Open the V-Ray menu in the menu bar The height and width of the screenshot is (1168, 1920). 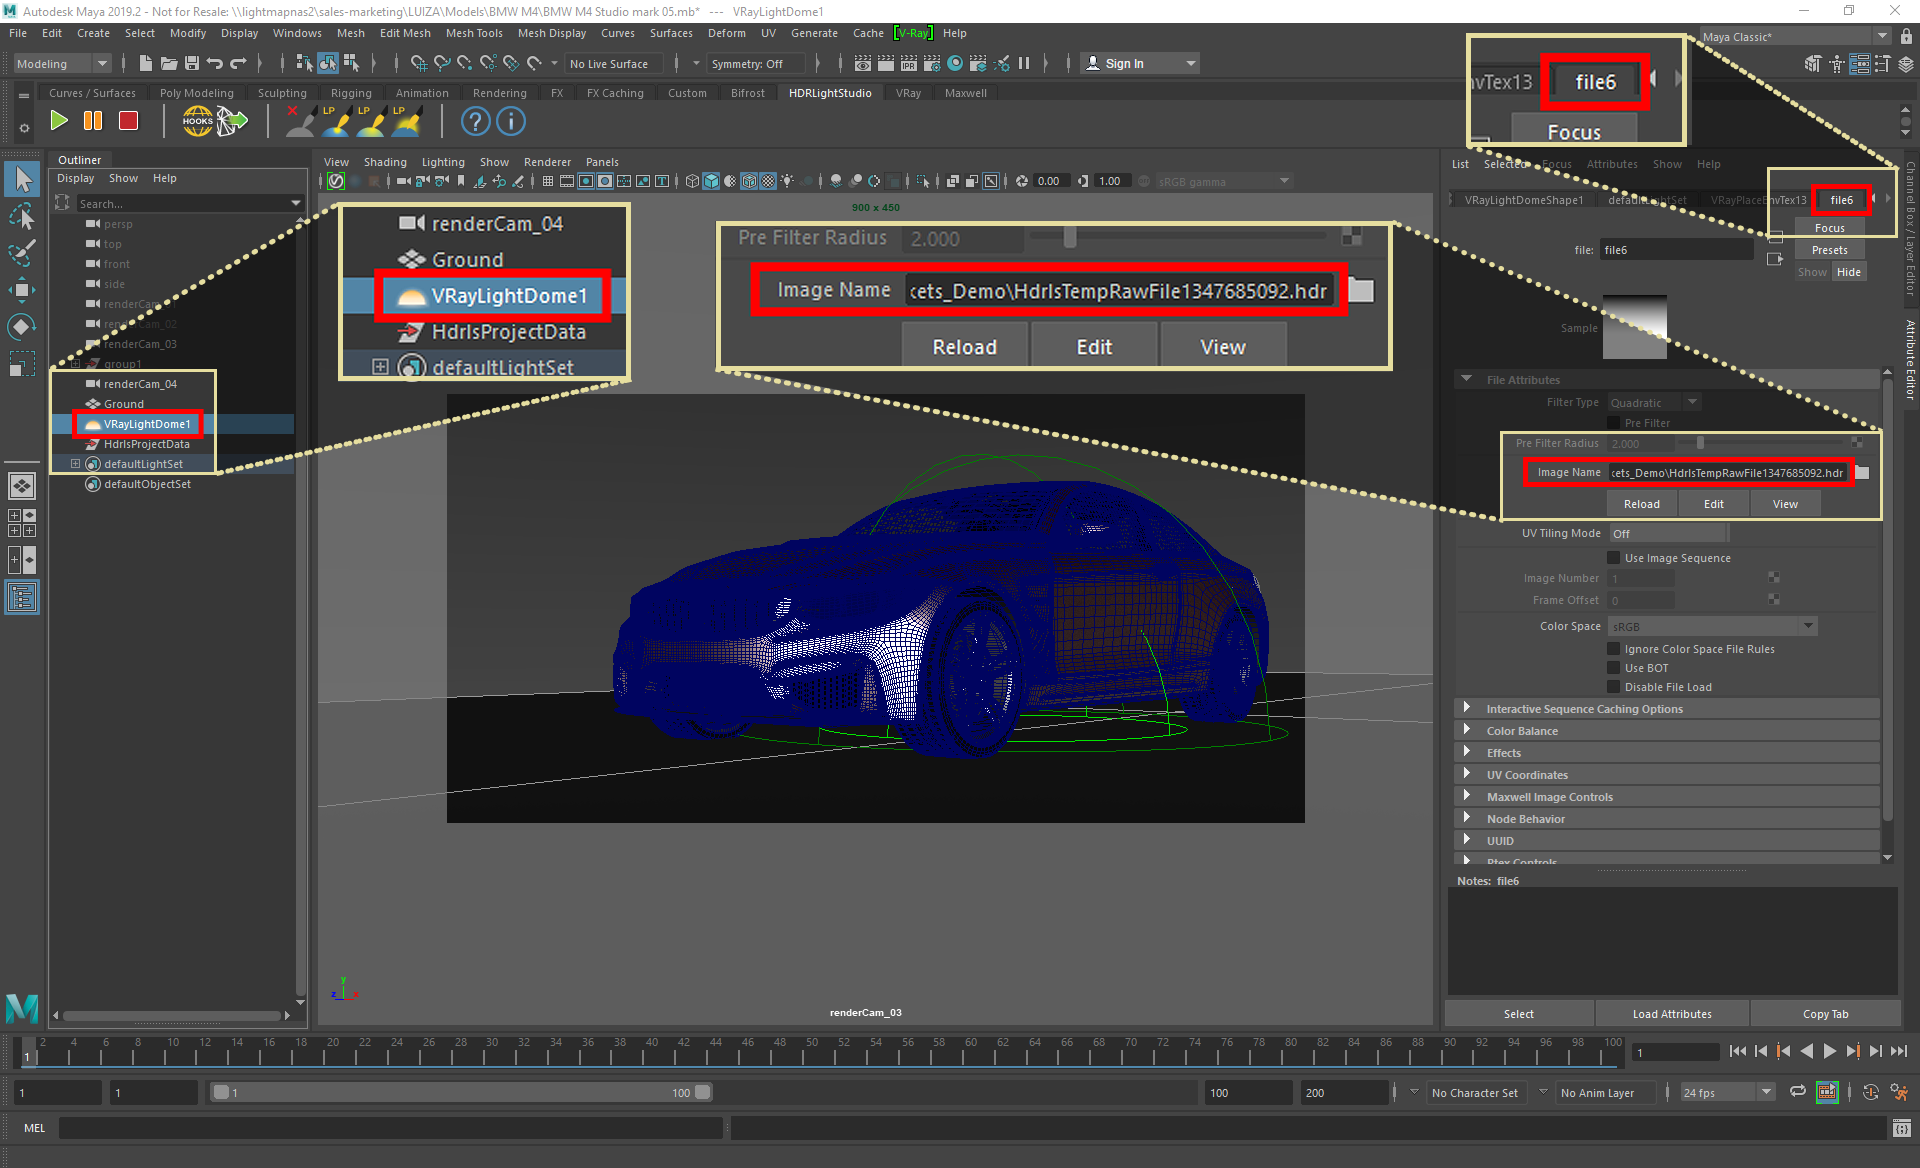912,33
